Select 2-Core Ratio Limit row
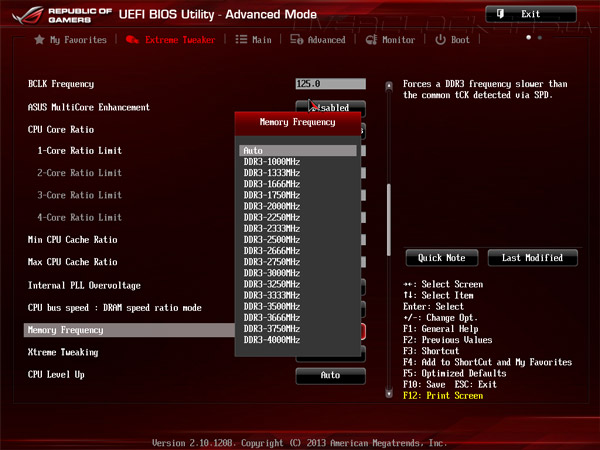 [x=80, y=173]
